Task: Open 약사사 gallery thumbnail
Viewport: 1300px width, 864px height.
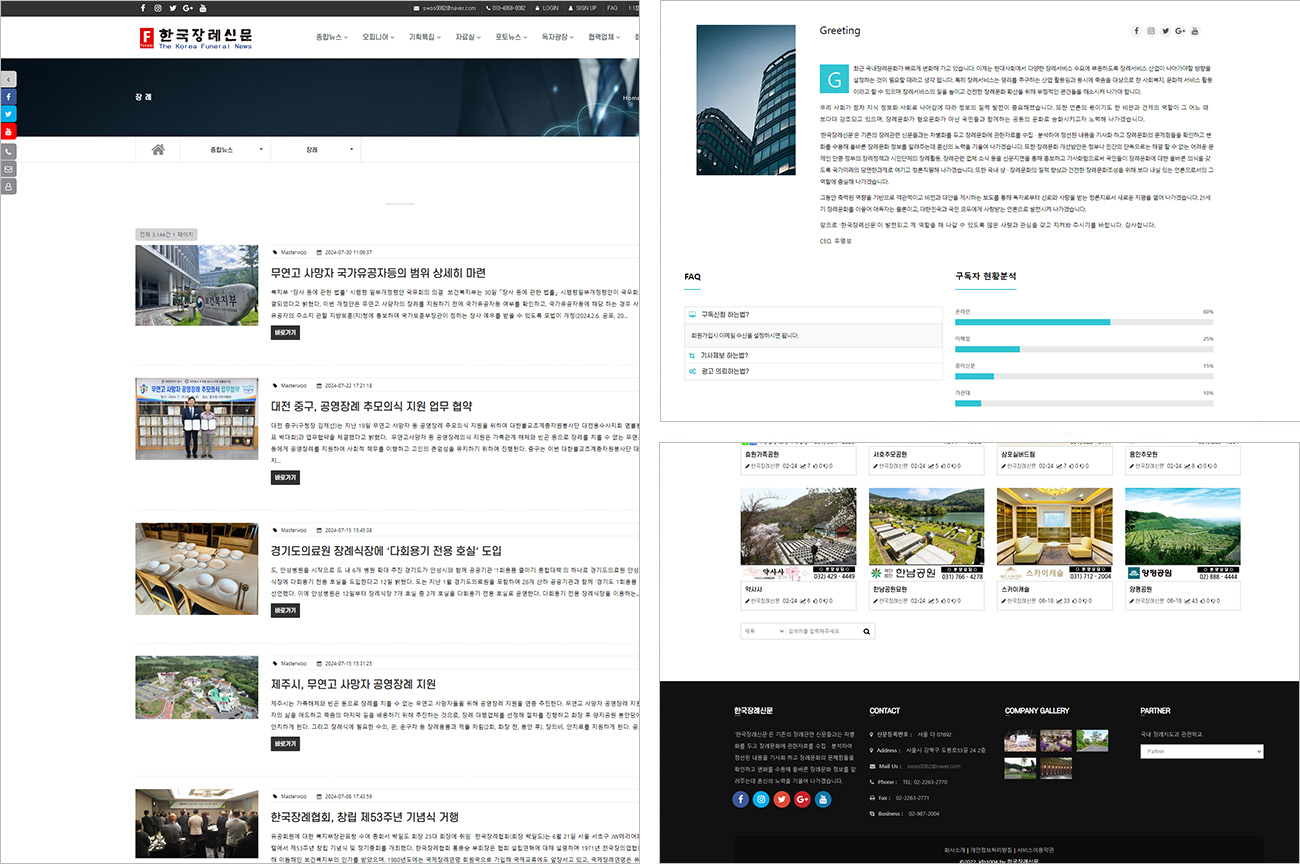Action: click(x=799, y=534)
